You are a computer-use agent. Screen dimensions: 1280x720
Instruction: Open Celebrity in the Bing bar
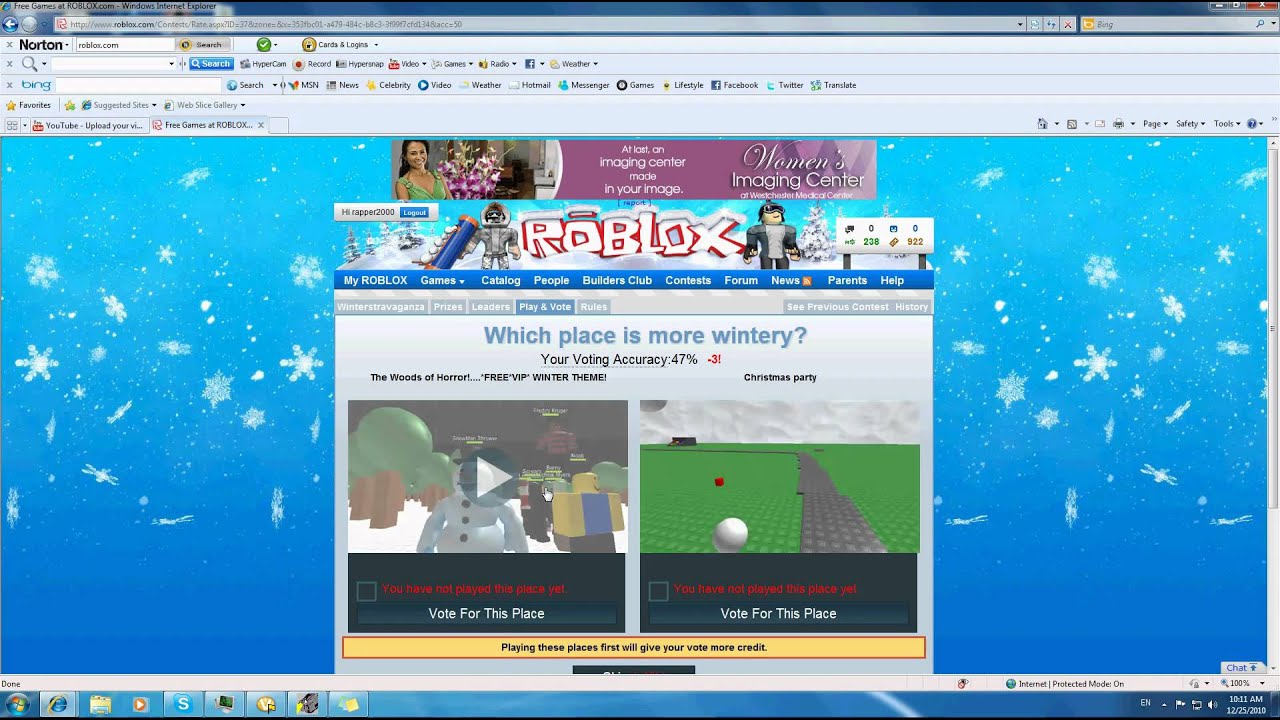[388, 85]
